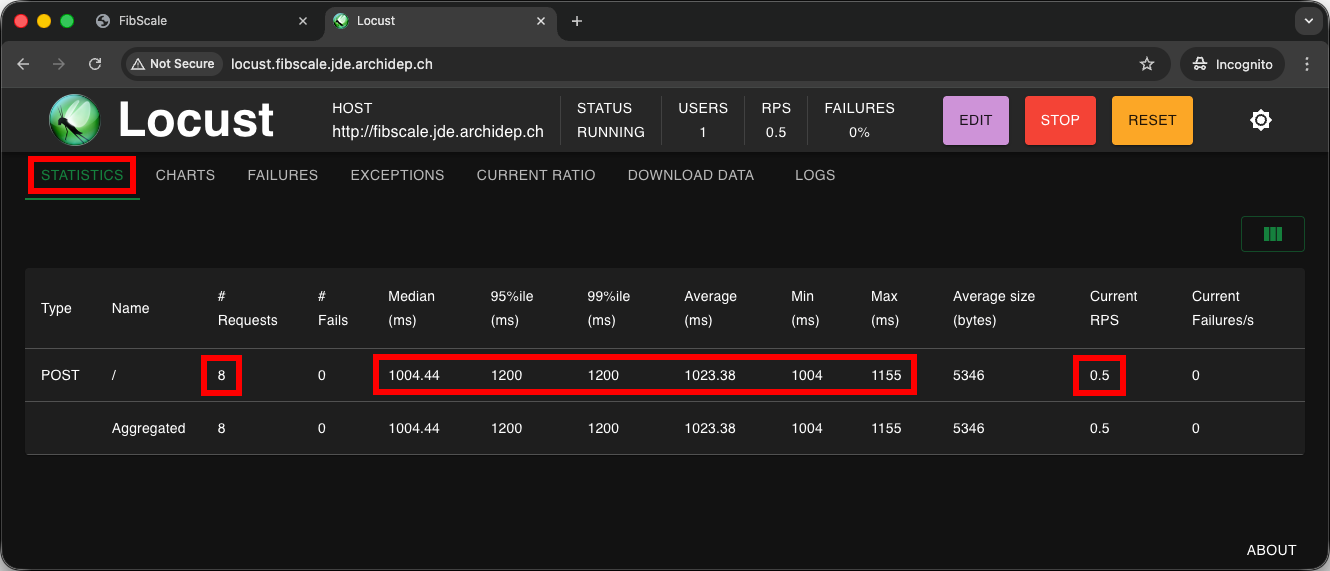Click the average 1023.38 in POST row
This screenshot has height=571, width=1330.
(710, 375)
